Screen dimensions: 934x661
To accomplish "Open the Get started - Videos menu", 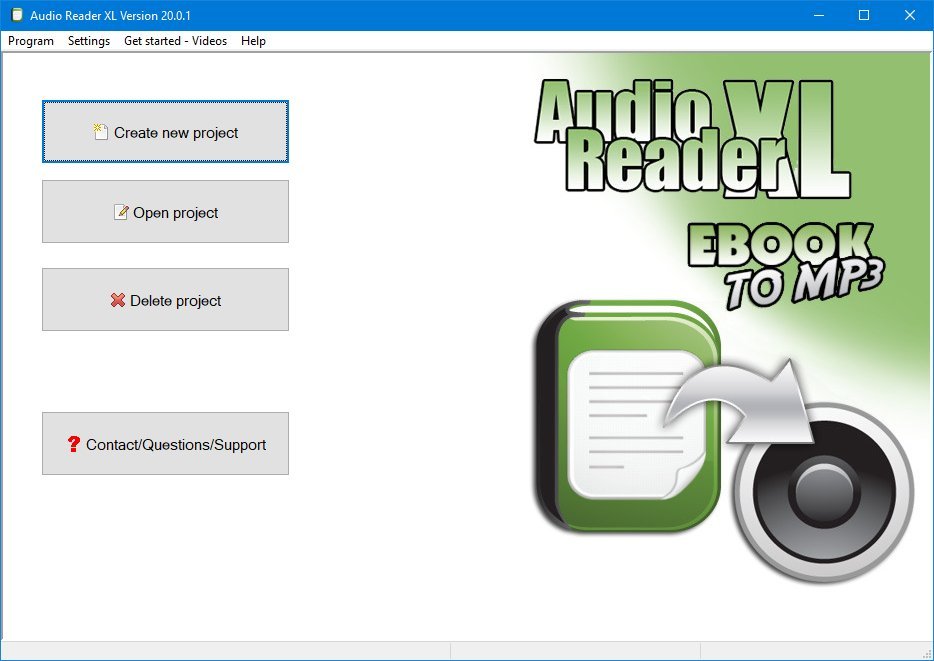I will click(x=175, y=41).
